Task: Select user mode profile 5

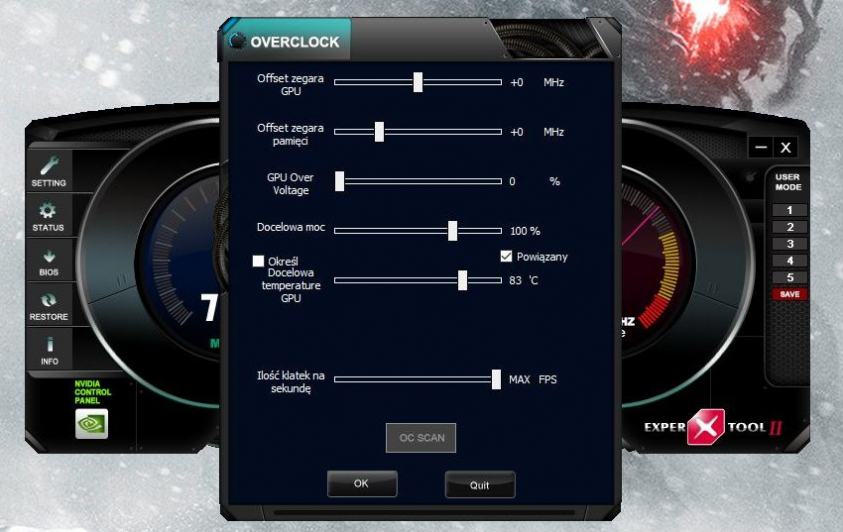Action: 789,278
